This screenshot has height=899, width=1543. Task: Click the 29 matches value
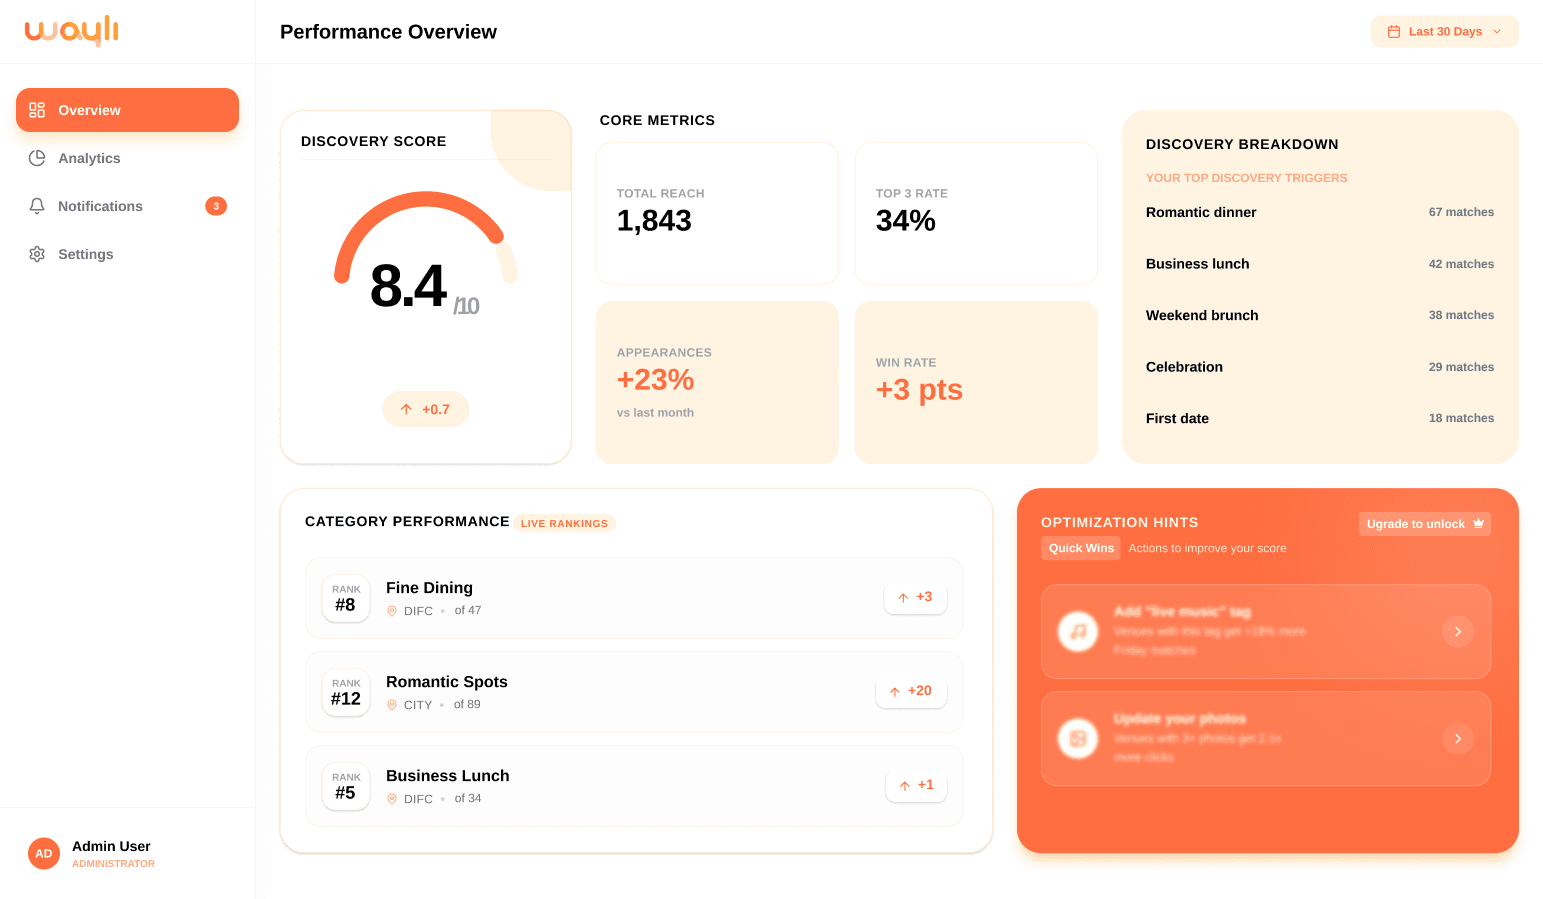point(1461,367)
